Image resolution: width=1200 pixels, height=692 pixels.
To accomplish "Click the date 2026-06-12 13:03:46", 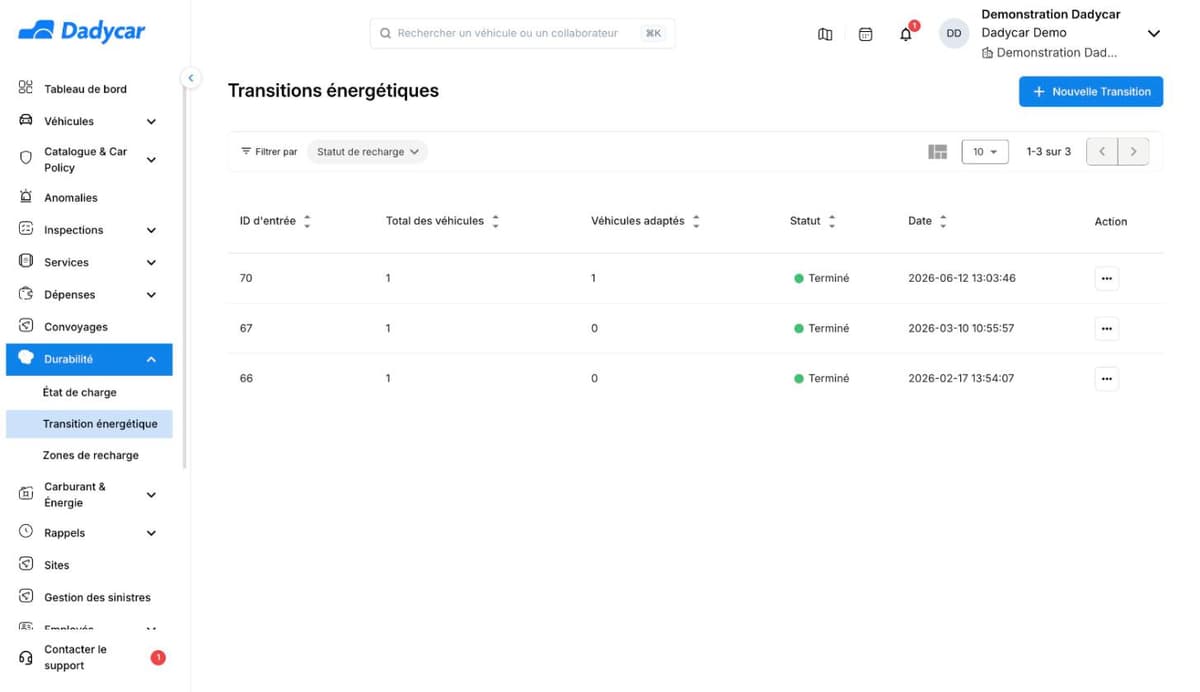I will (961, 278).
